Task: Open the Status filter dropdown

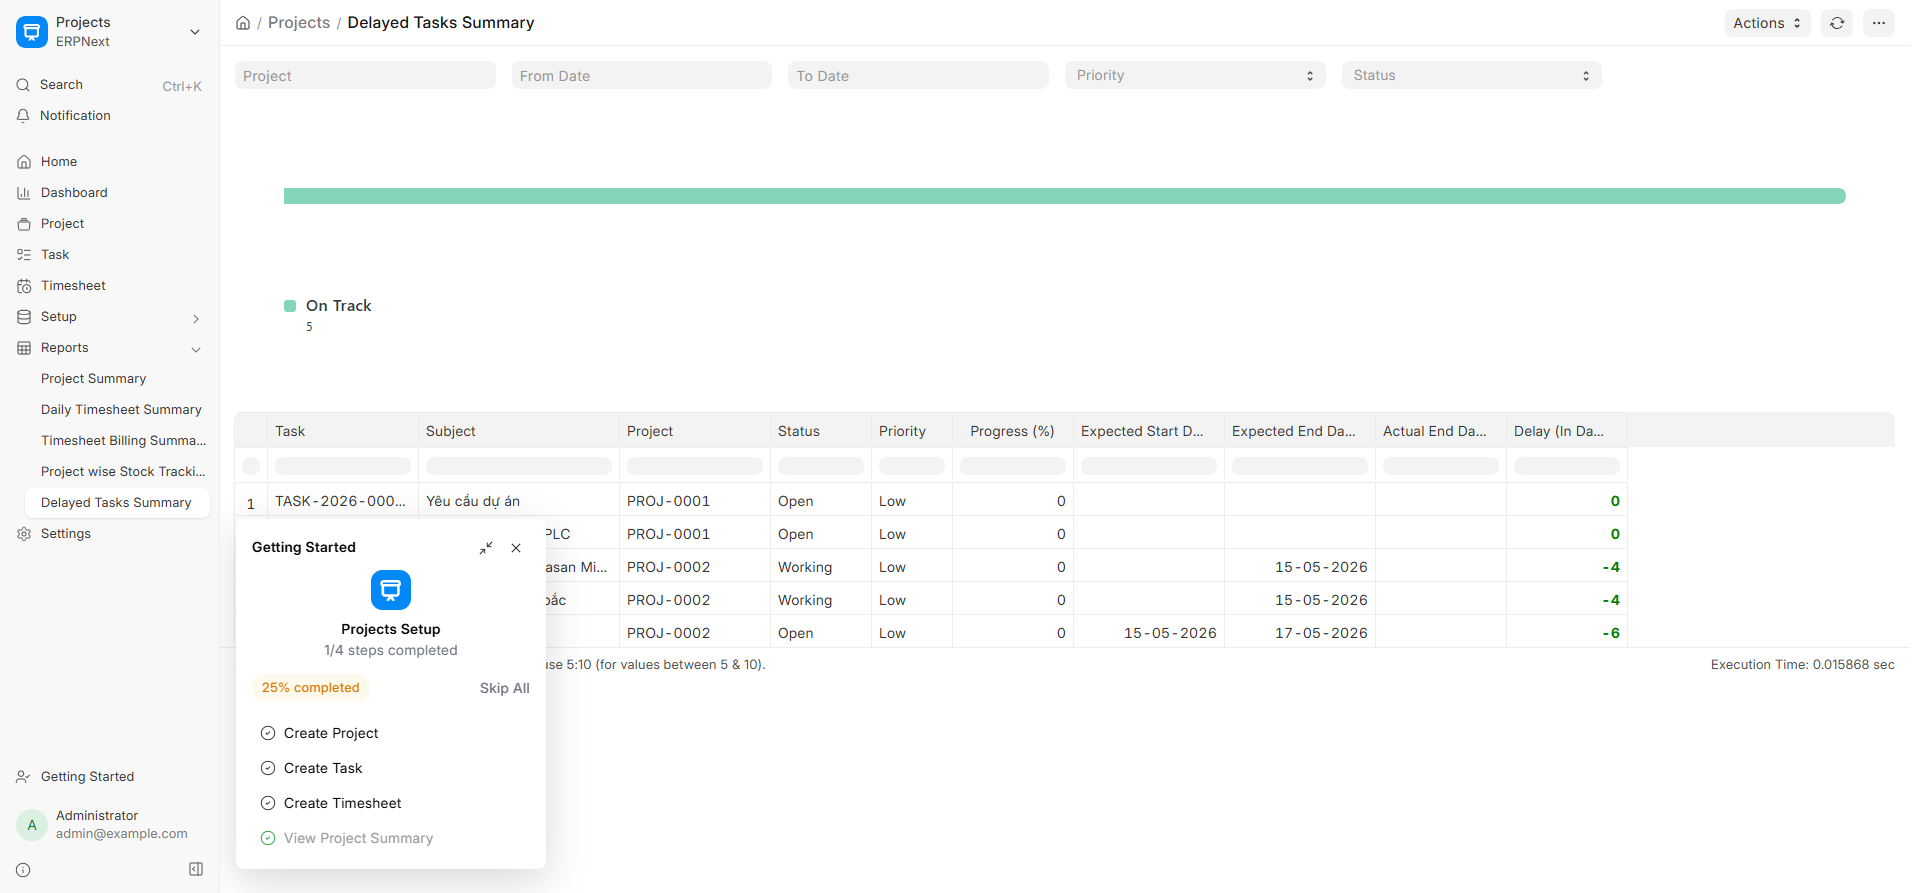Action: 1471,76
